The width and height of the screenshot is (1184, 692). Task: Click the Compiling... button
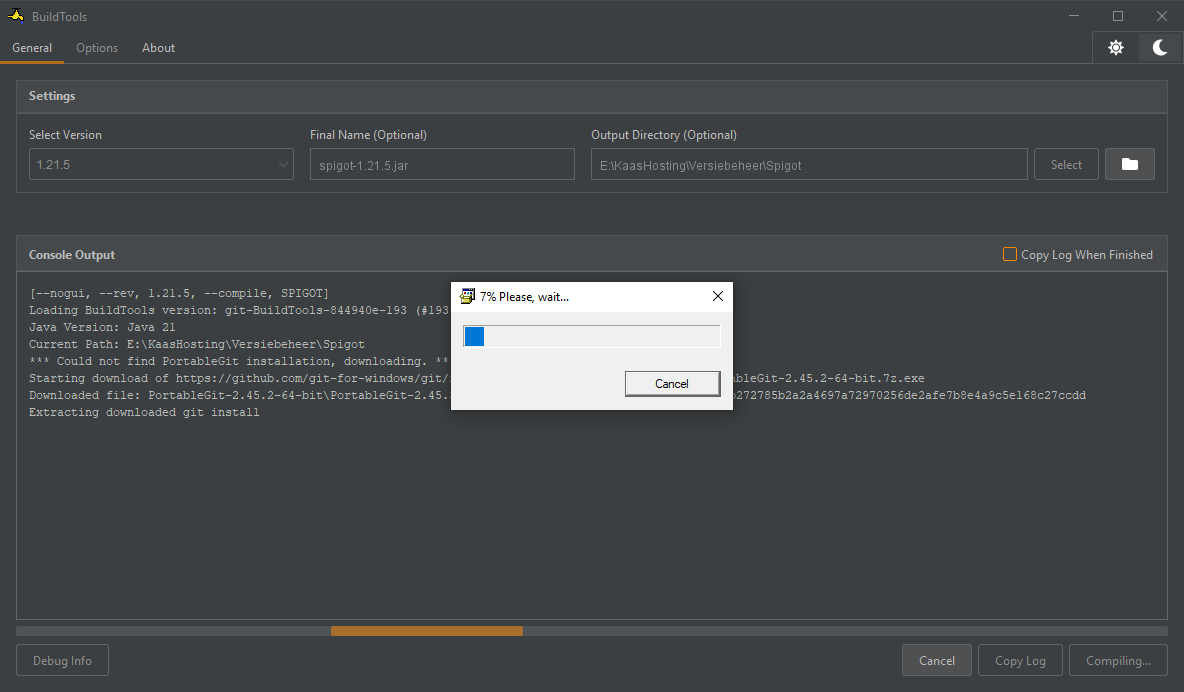coord(1118,661)
